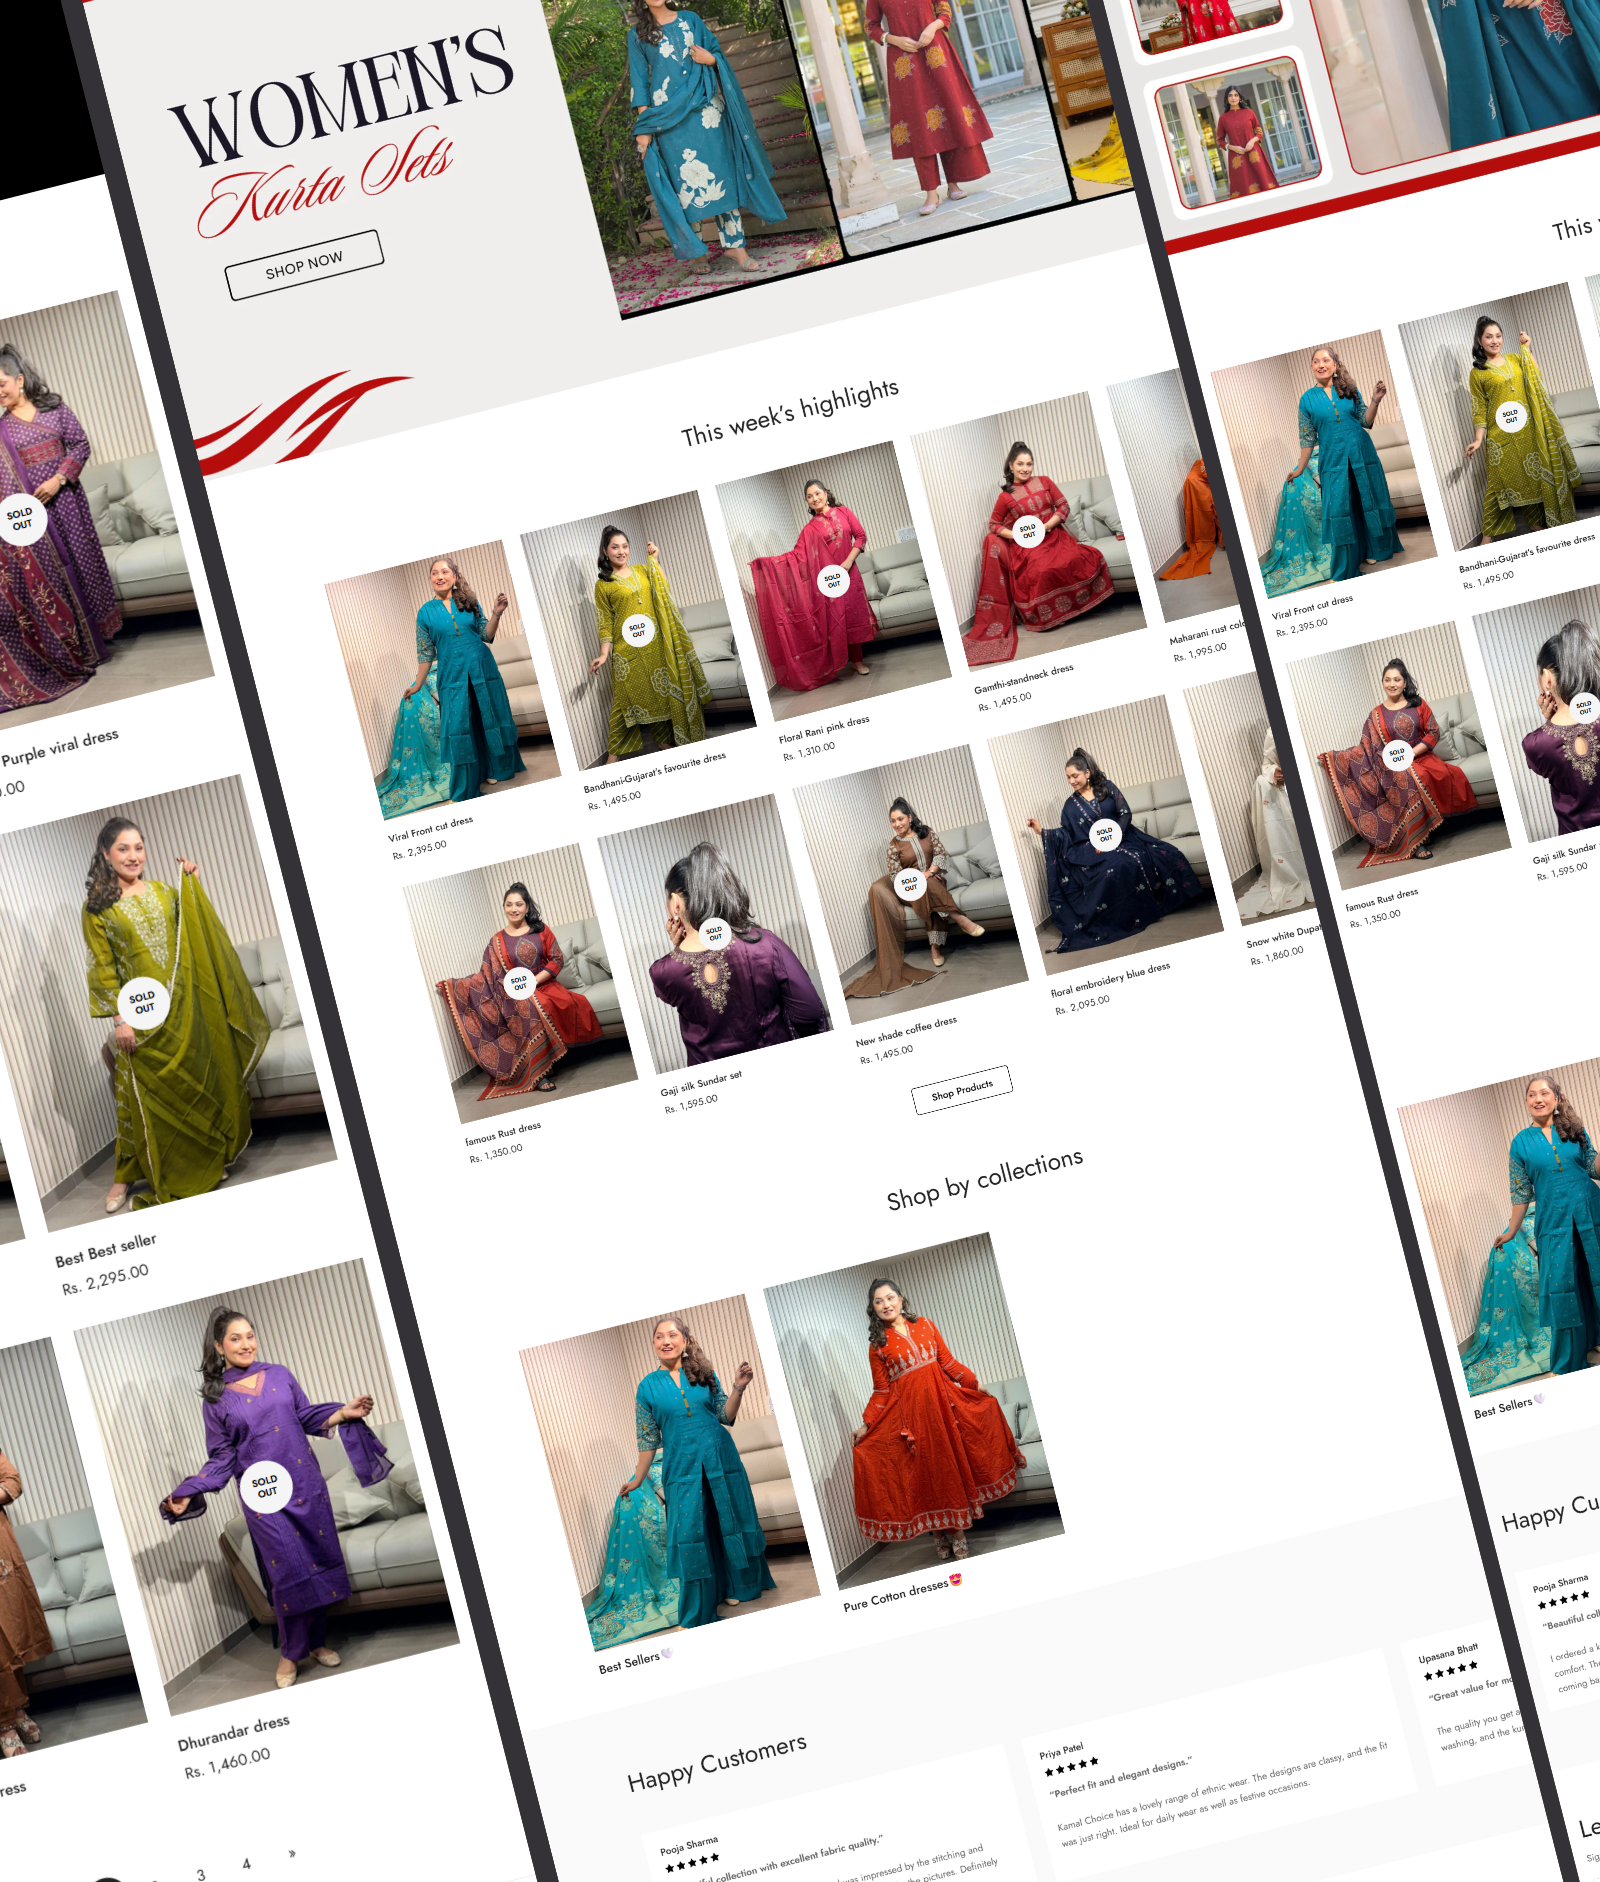Center page: click "Bandhani-Gujarat's favourite dress" title

tap(655, 772)
